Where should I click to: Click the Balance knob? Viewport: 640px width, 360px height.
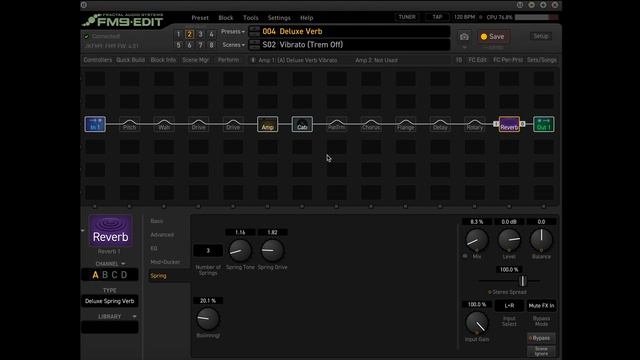(x=541, y=240)
